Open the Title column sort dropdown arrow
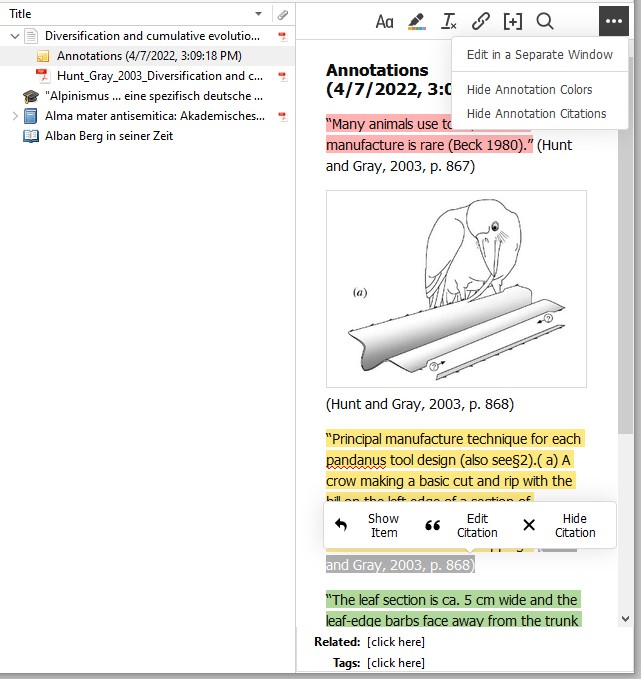 pyautogui.click(x=259, y=15)
